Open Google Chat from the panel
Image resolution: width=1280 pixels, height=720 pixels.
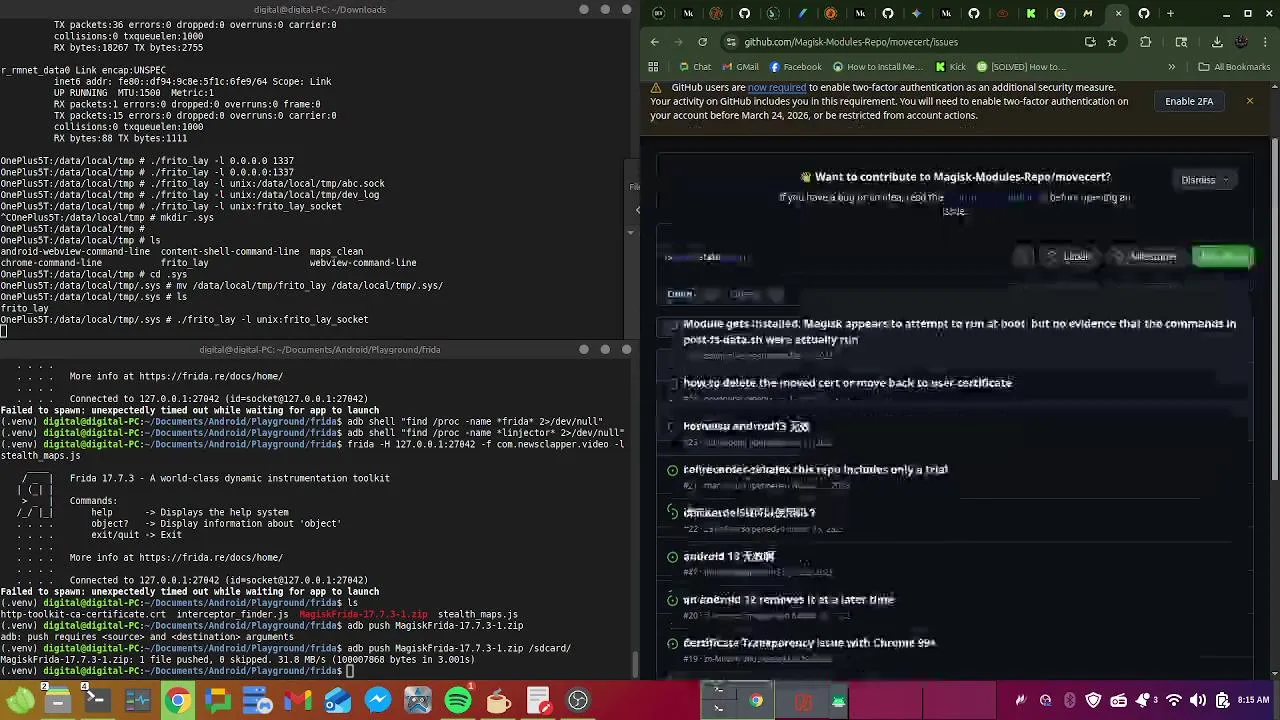pos(218,700)
